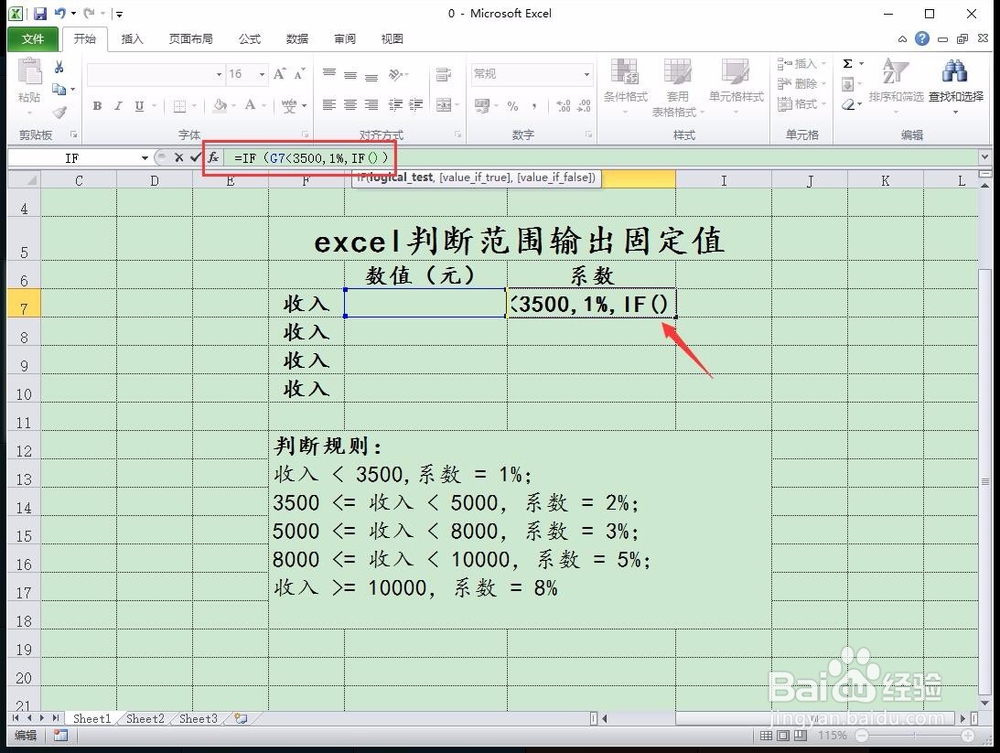Click the Undo arrow icon
Screen dimensions: 1000x753
(x=60, y=13)
